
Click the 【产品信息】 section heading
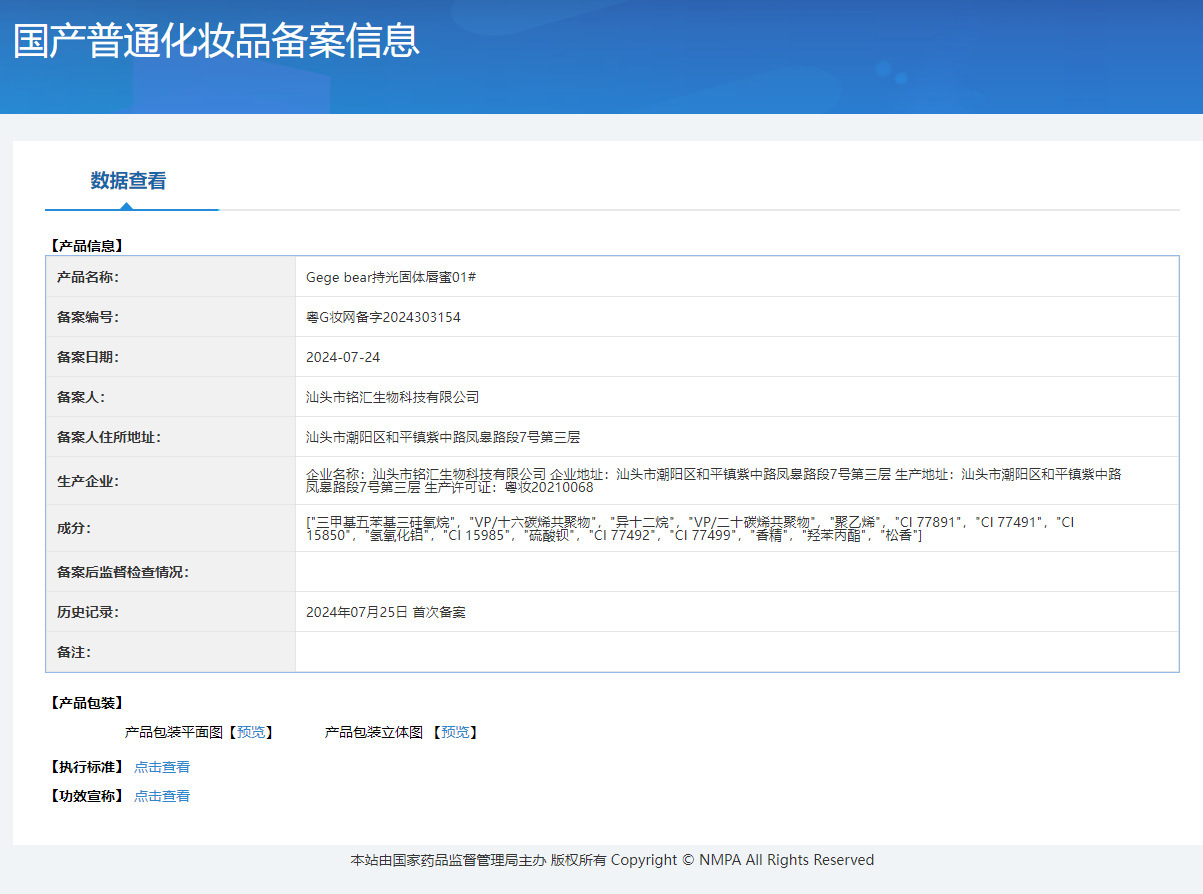85,245
